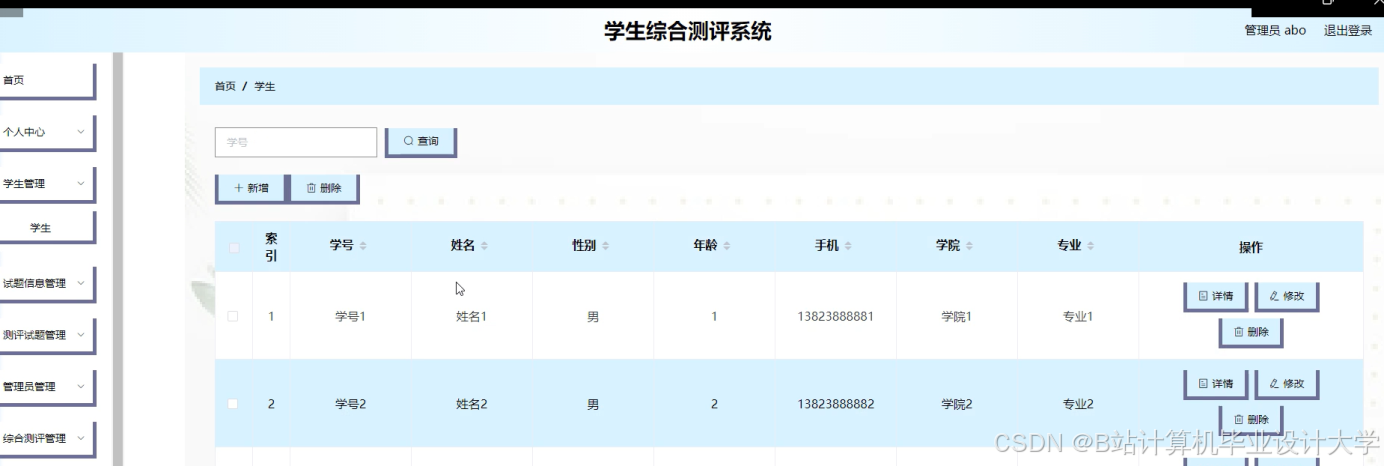Sort by the 学号 column arrows
1384x466 pixels.
(x=363, y=246)
